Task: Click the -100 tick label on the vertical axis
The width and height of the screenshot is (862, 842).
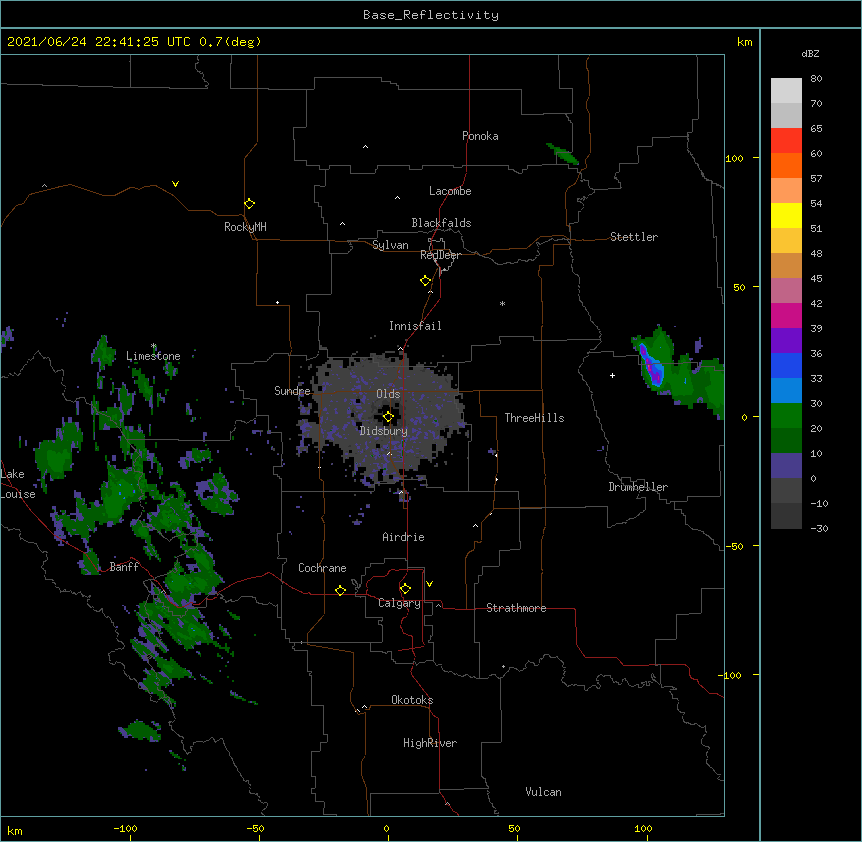Action: [730, 675]
